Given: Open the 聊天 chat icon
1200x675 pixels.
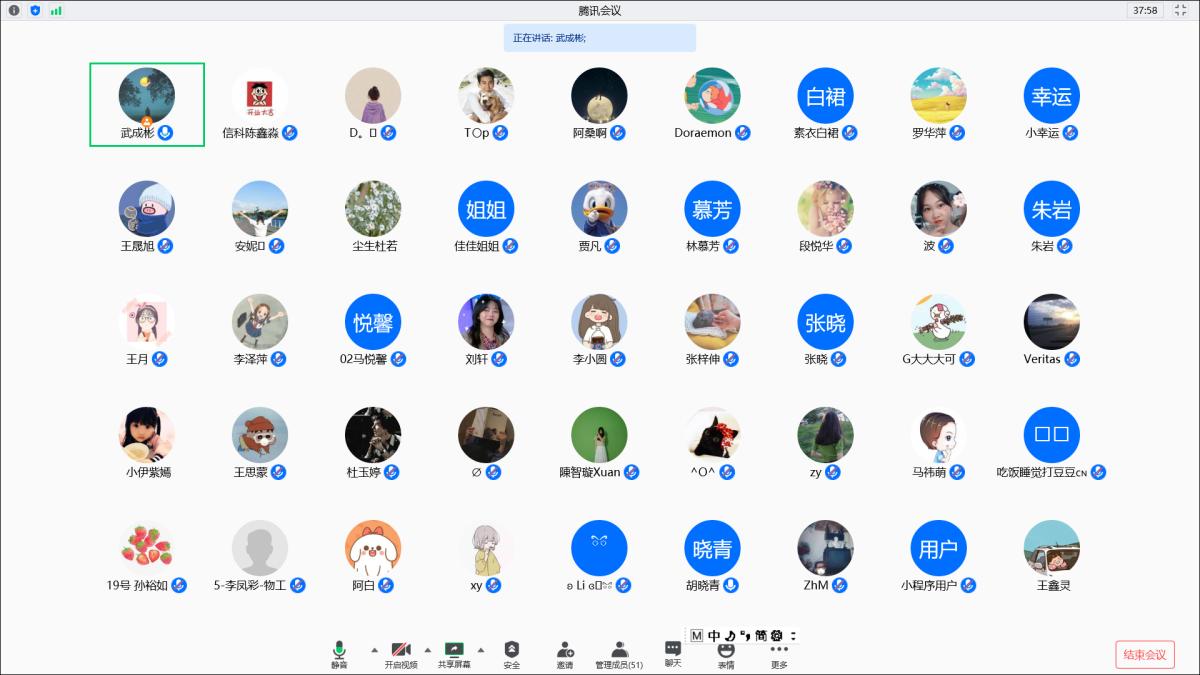Looking at the screenshot, I should 673,649.
